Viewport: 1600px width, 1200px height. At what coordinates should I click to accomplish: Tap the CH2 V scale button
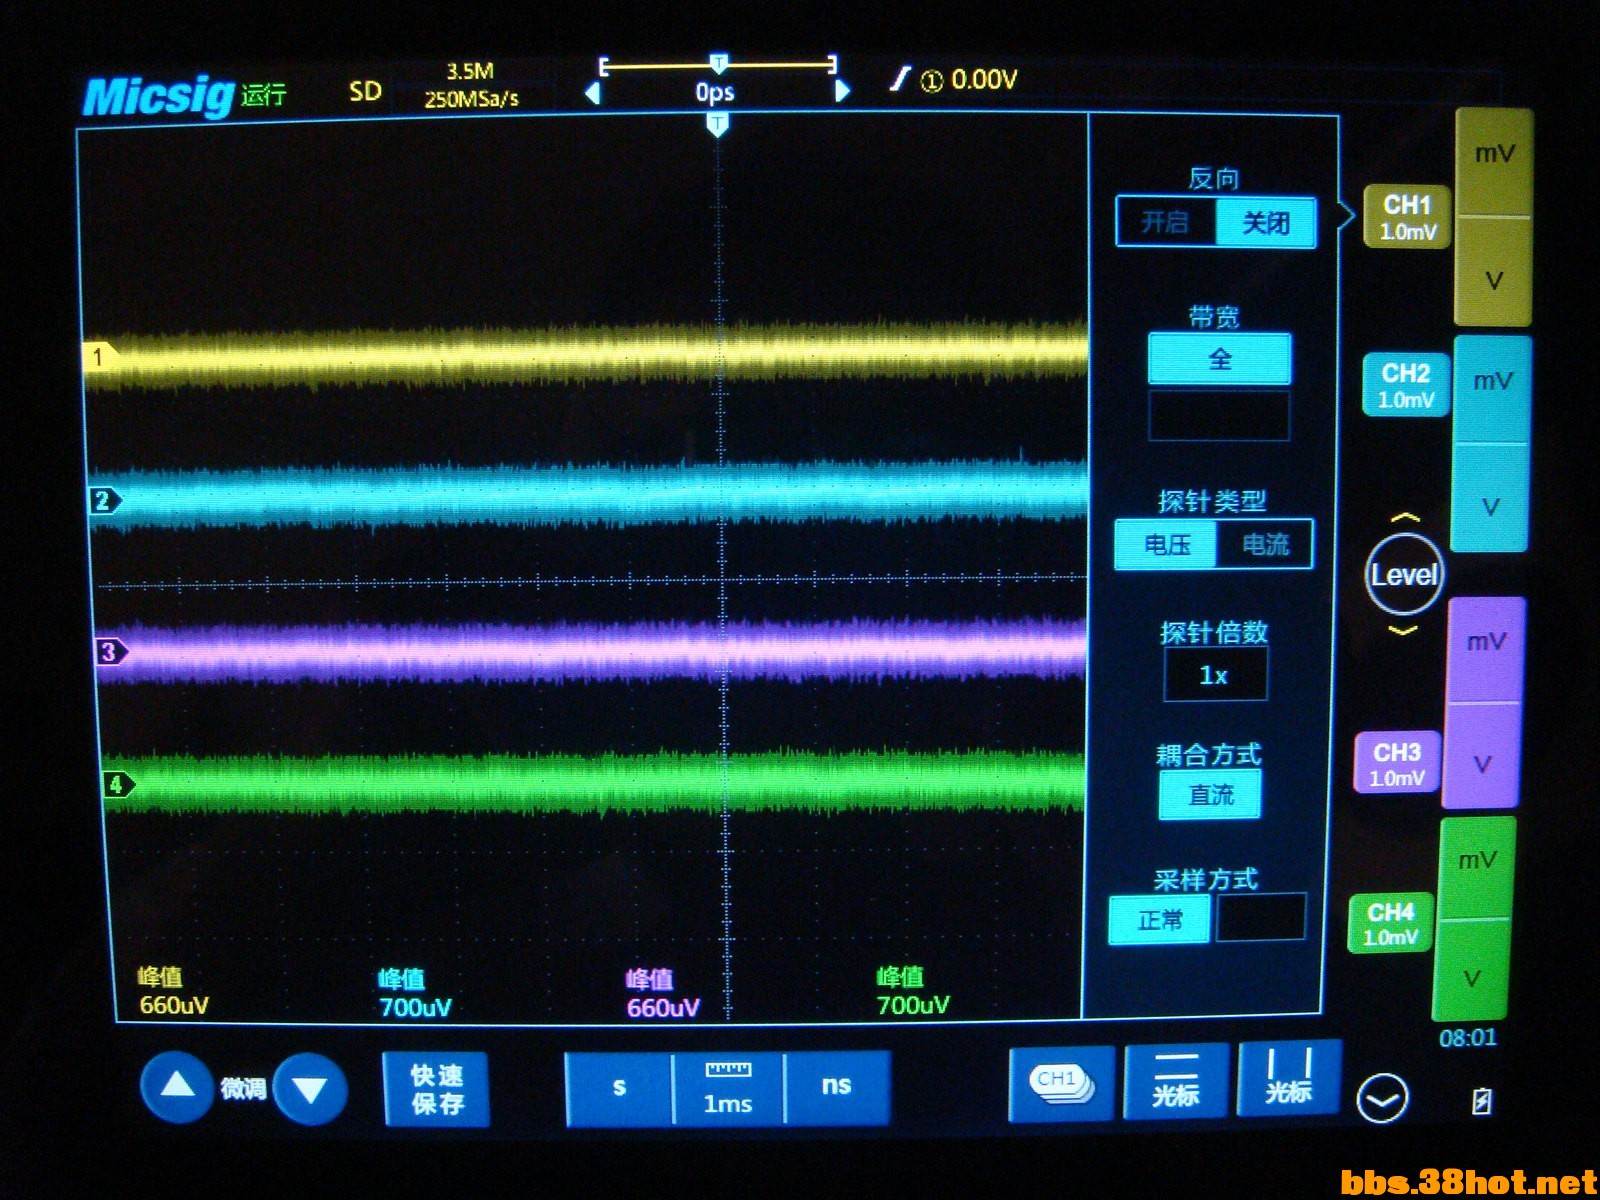(1490, 498)
